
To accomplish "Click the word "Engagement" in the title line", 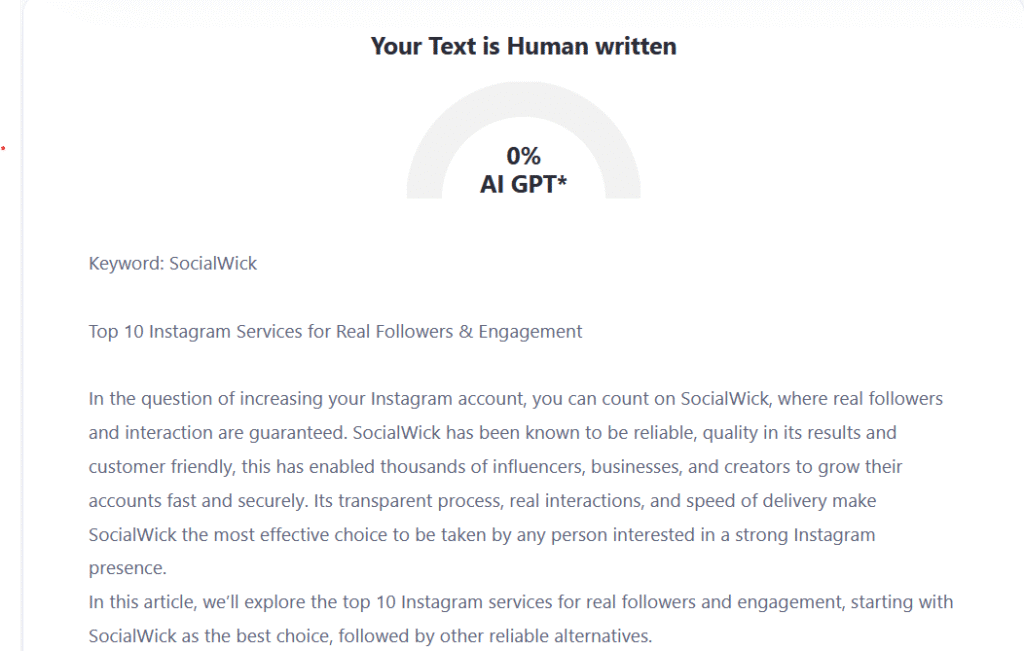I will coord(531,331).
